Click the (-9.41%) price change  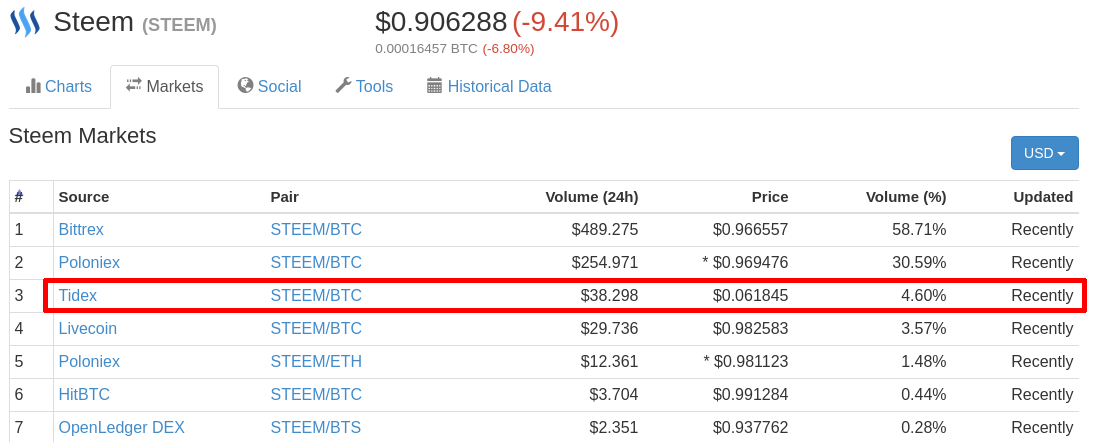(x=566, y=22)
